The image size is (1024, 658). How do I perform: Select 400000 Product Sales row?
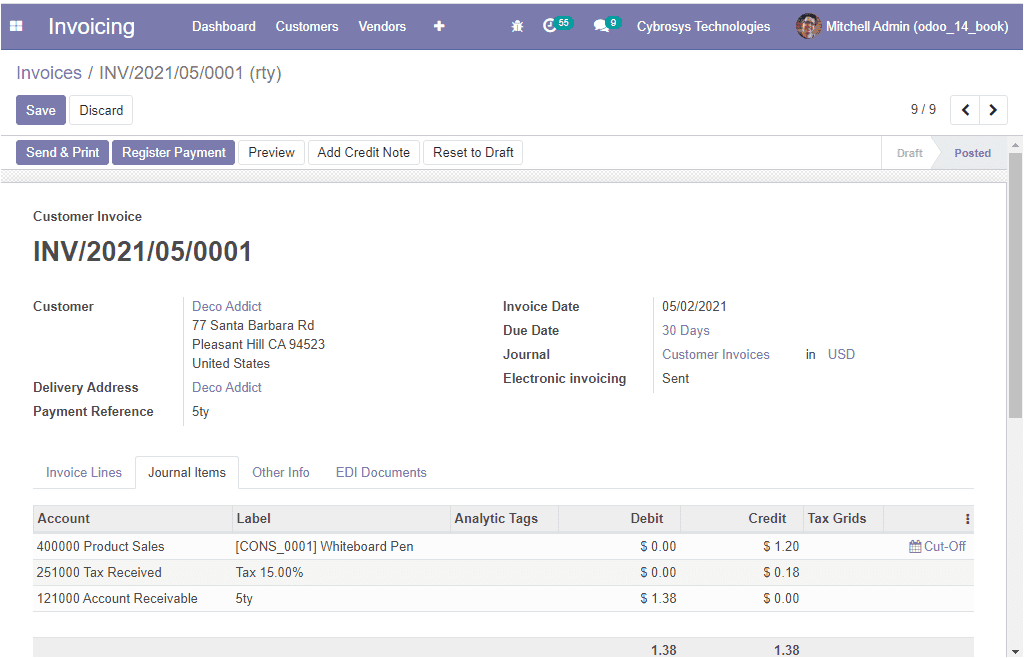(503, 546)
